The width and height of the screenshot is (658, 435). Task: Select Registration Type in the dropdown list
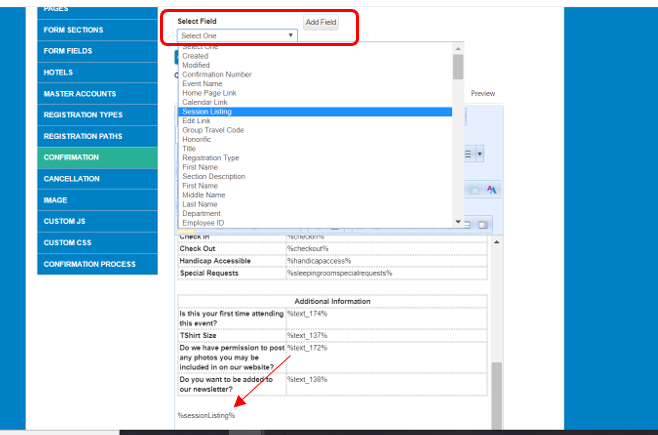(x=210, y=157)
